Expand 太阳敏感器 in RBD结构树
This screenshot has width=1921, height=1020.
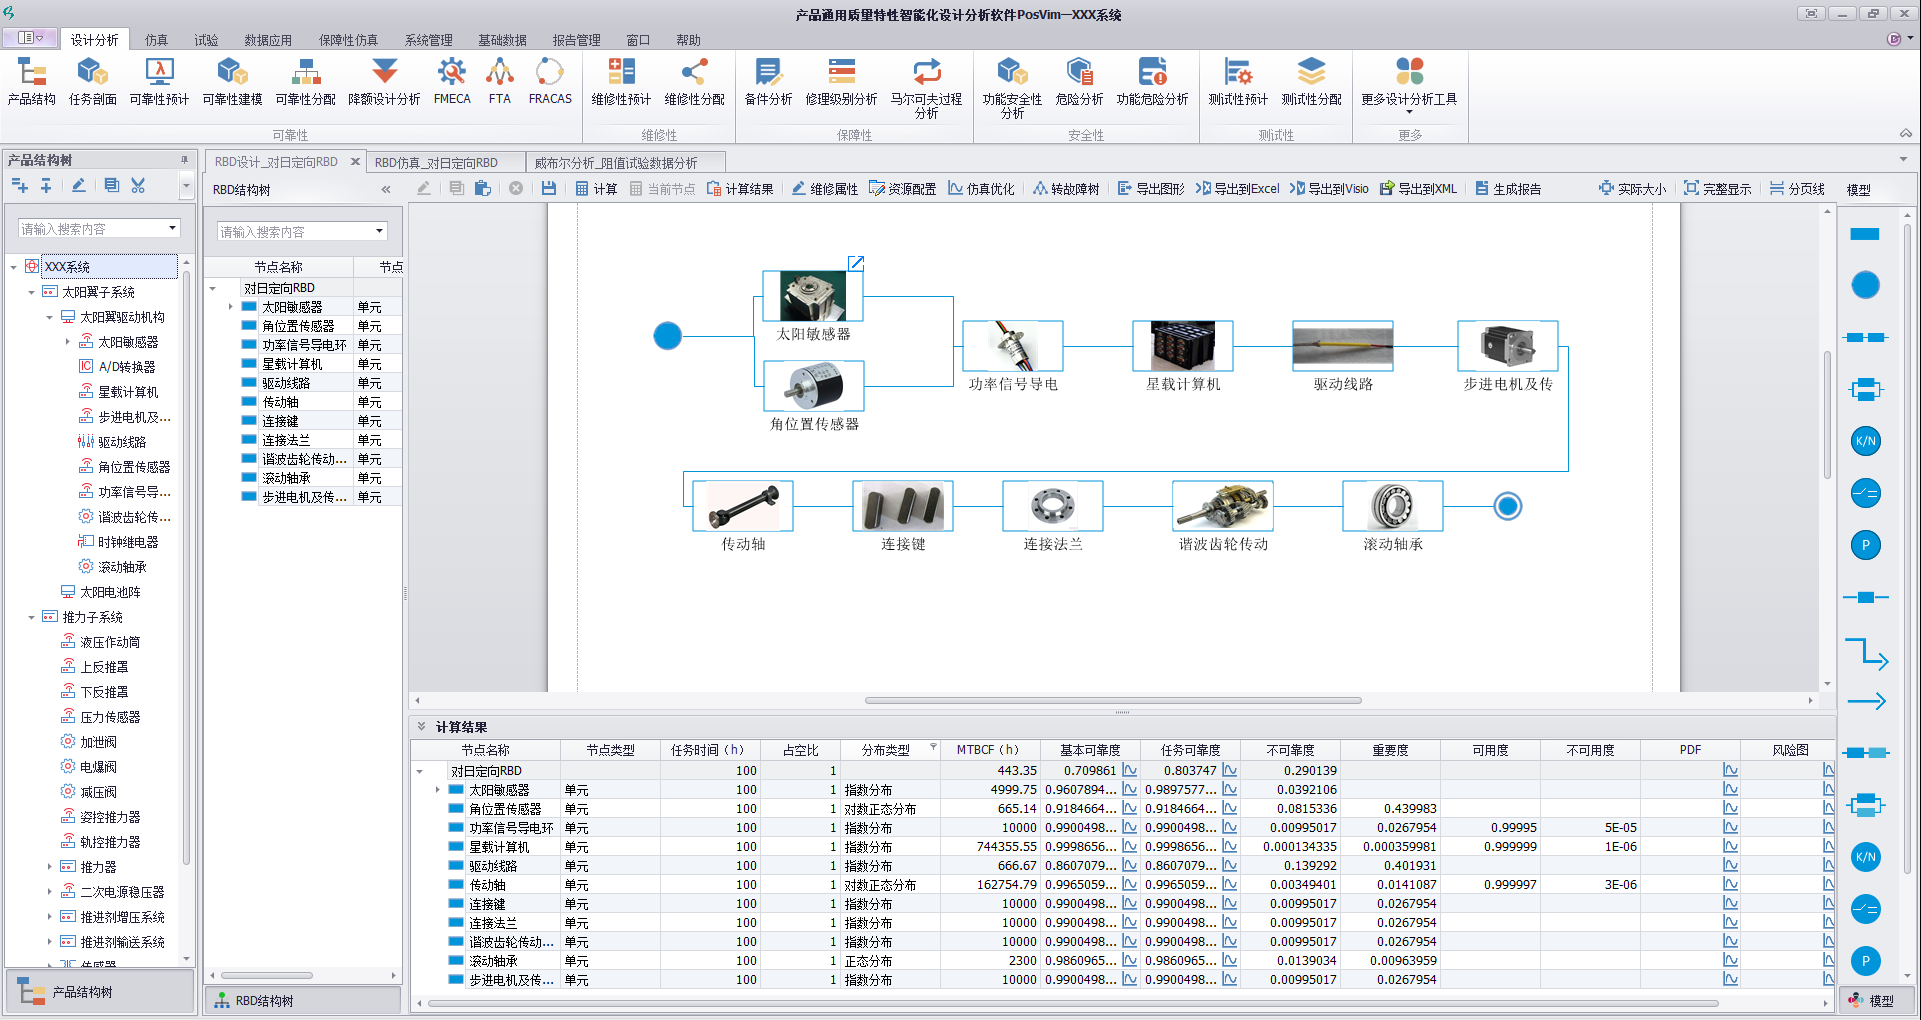coord(231,307)
